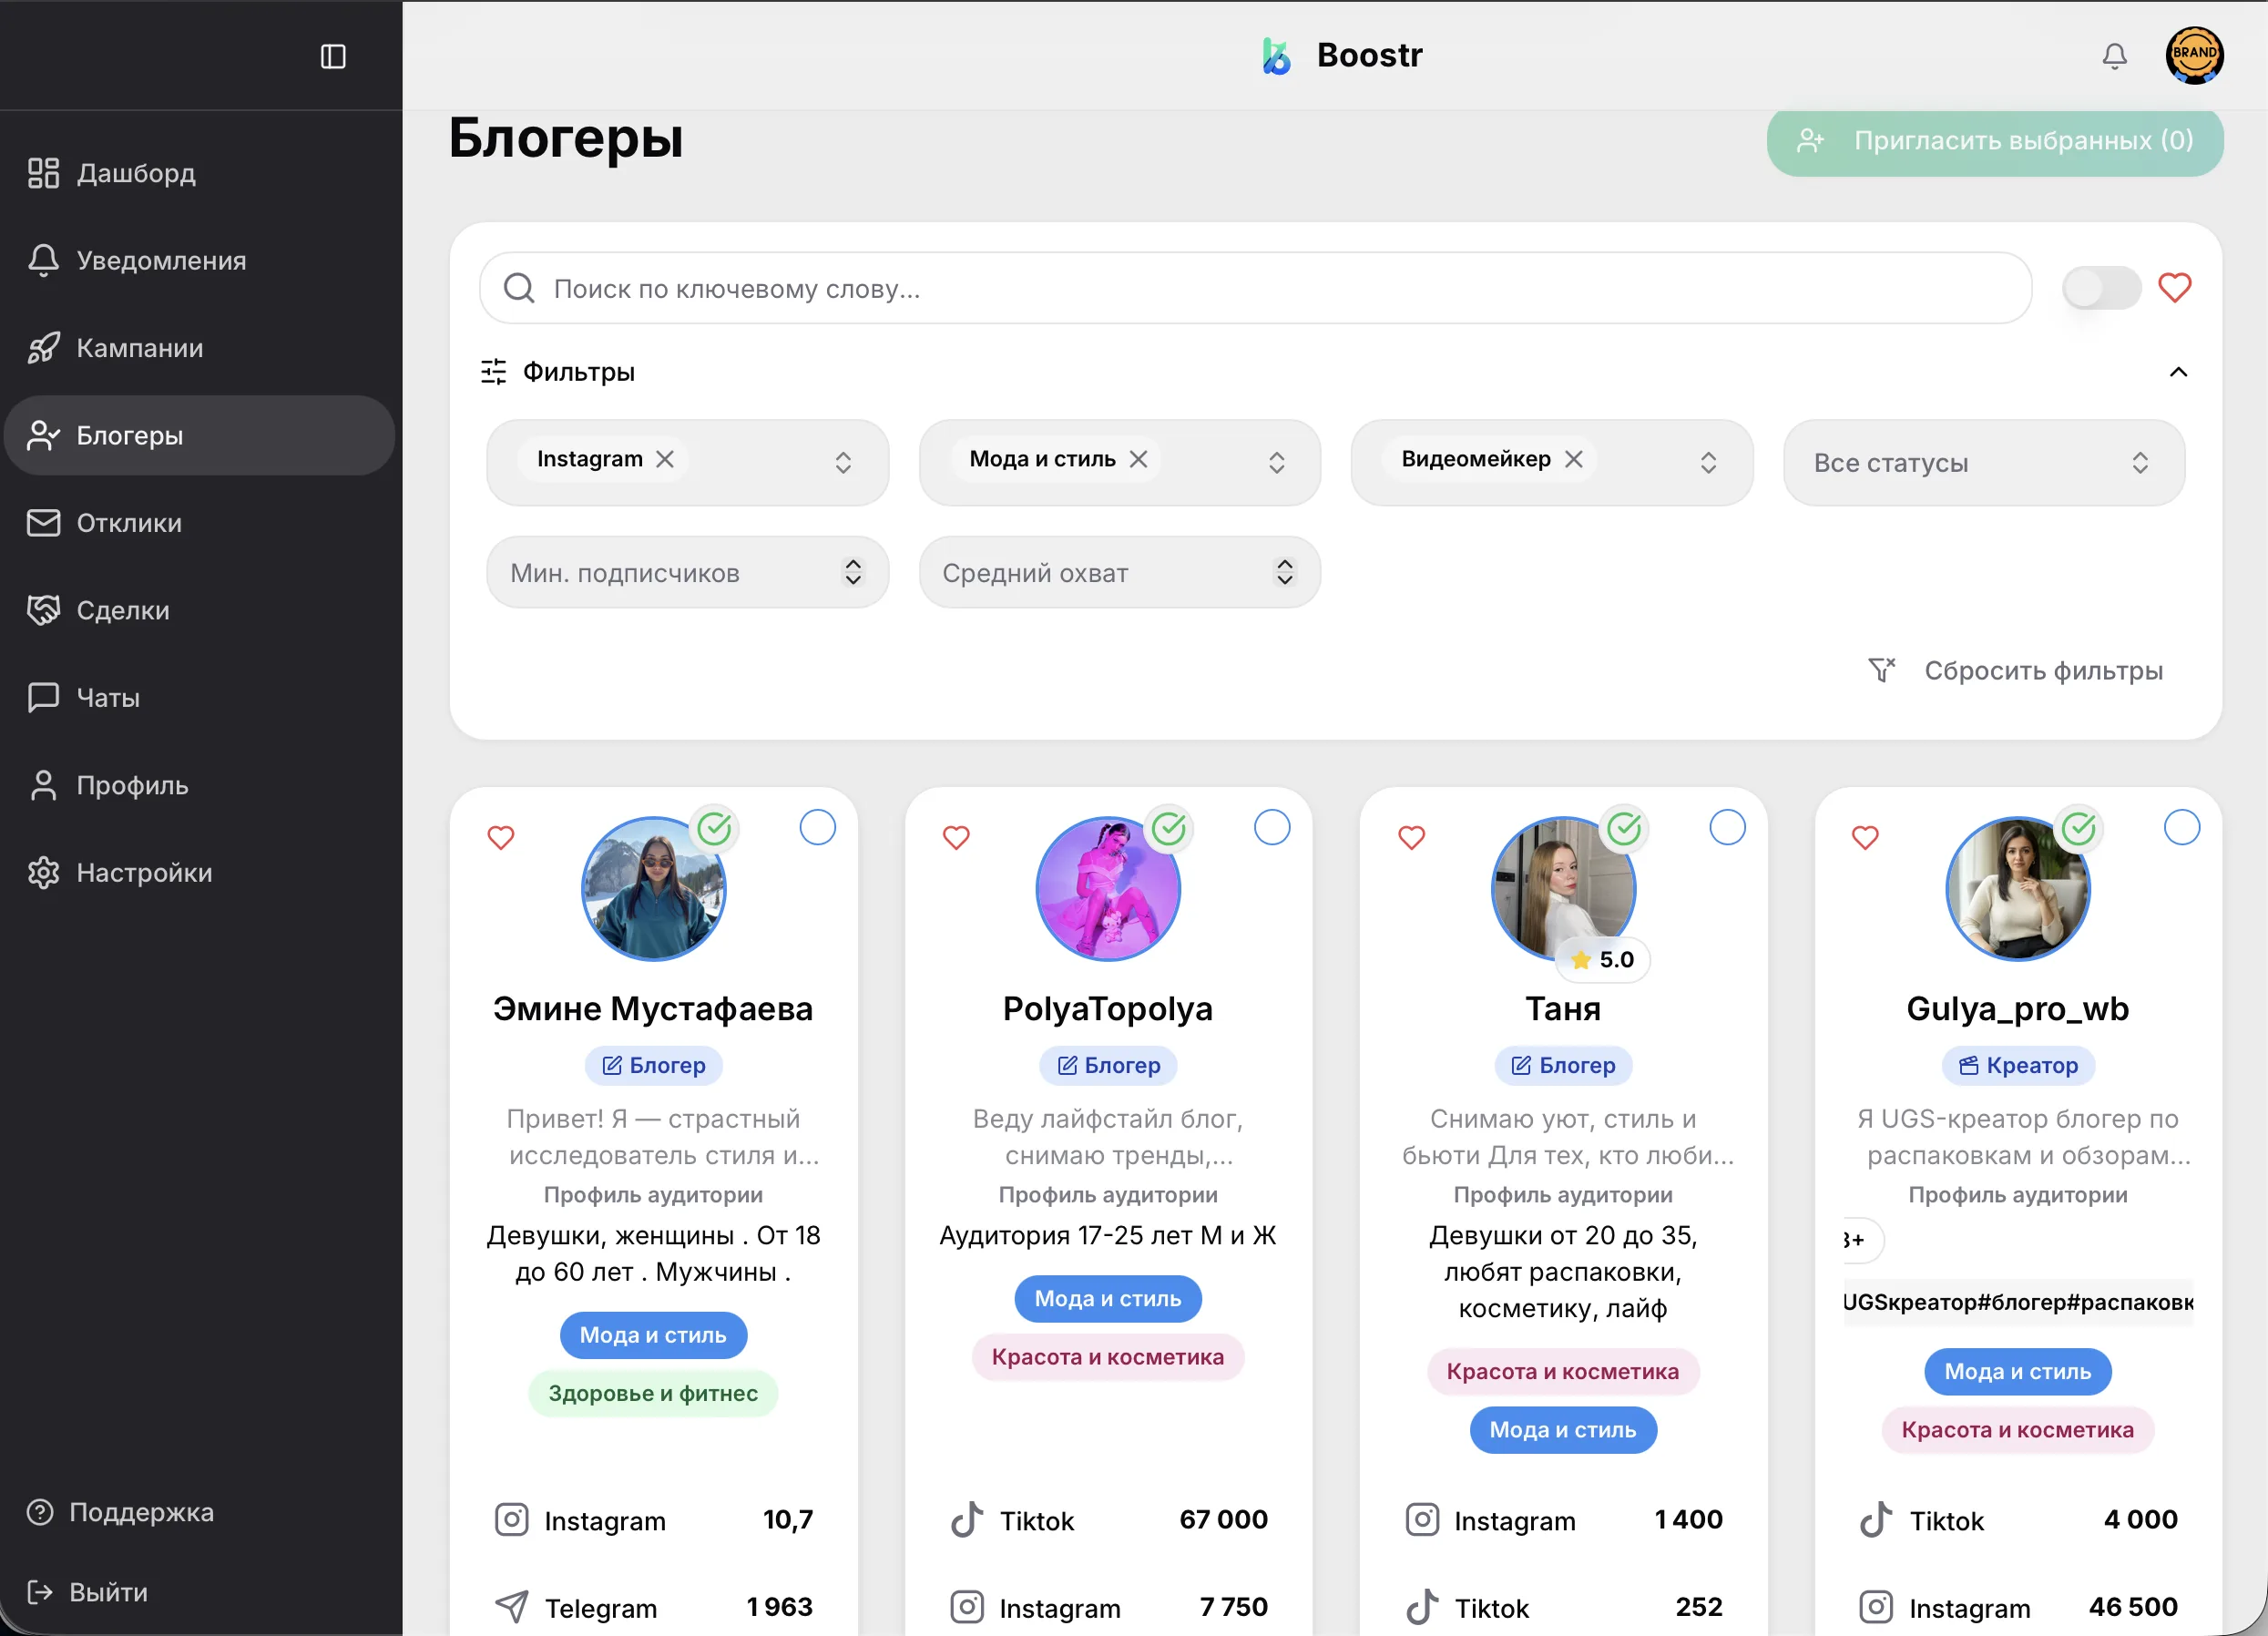Open notifications bell in the top bar

point(2114,56)
